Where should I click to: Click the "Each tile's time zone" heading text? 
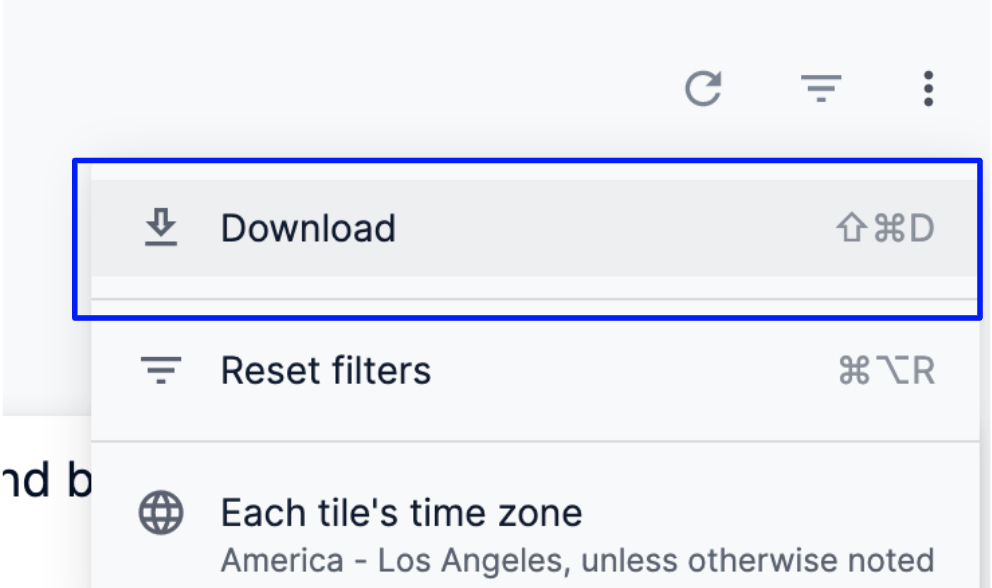[401, 514]
